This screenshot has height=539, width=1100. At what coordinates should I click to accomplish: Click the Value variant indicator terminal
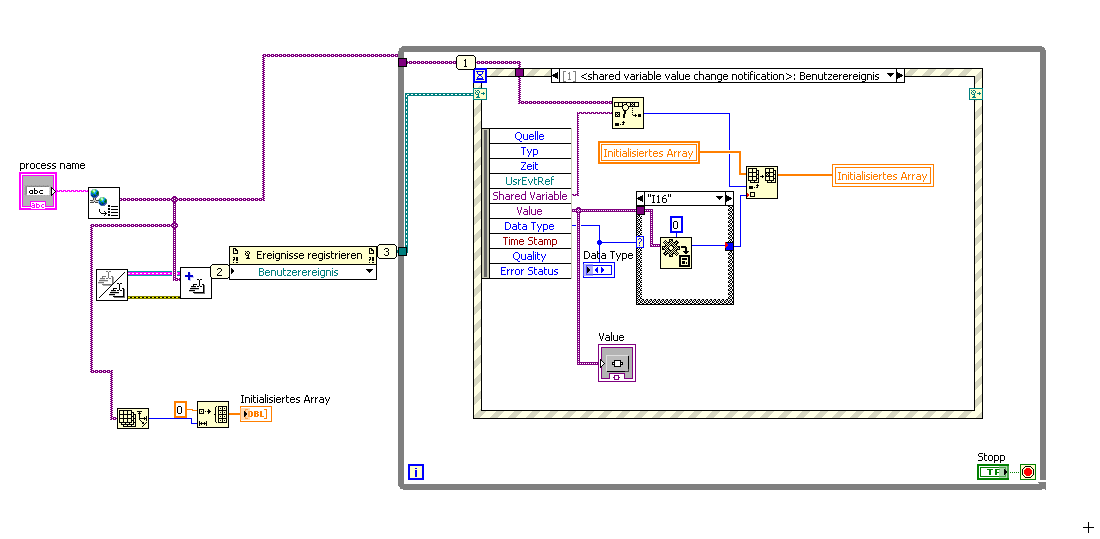click(617, 363)
